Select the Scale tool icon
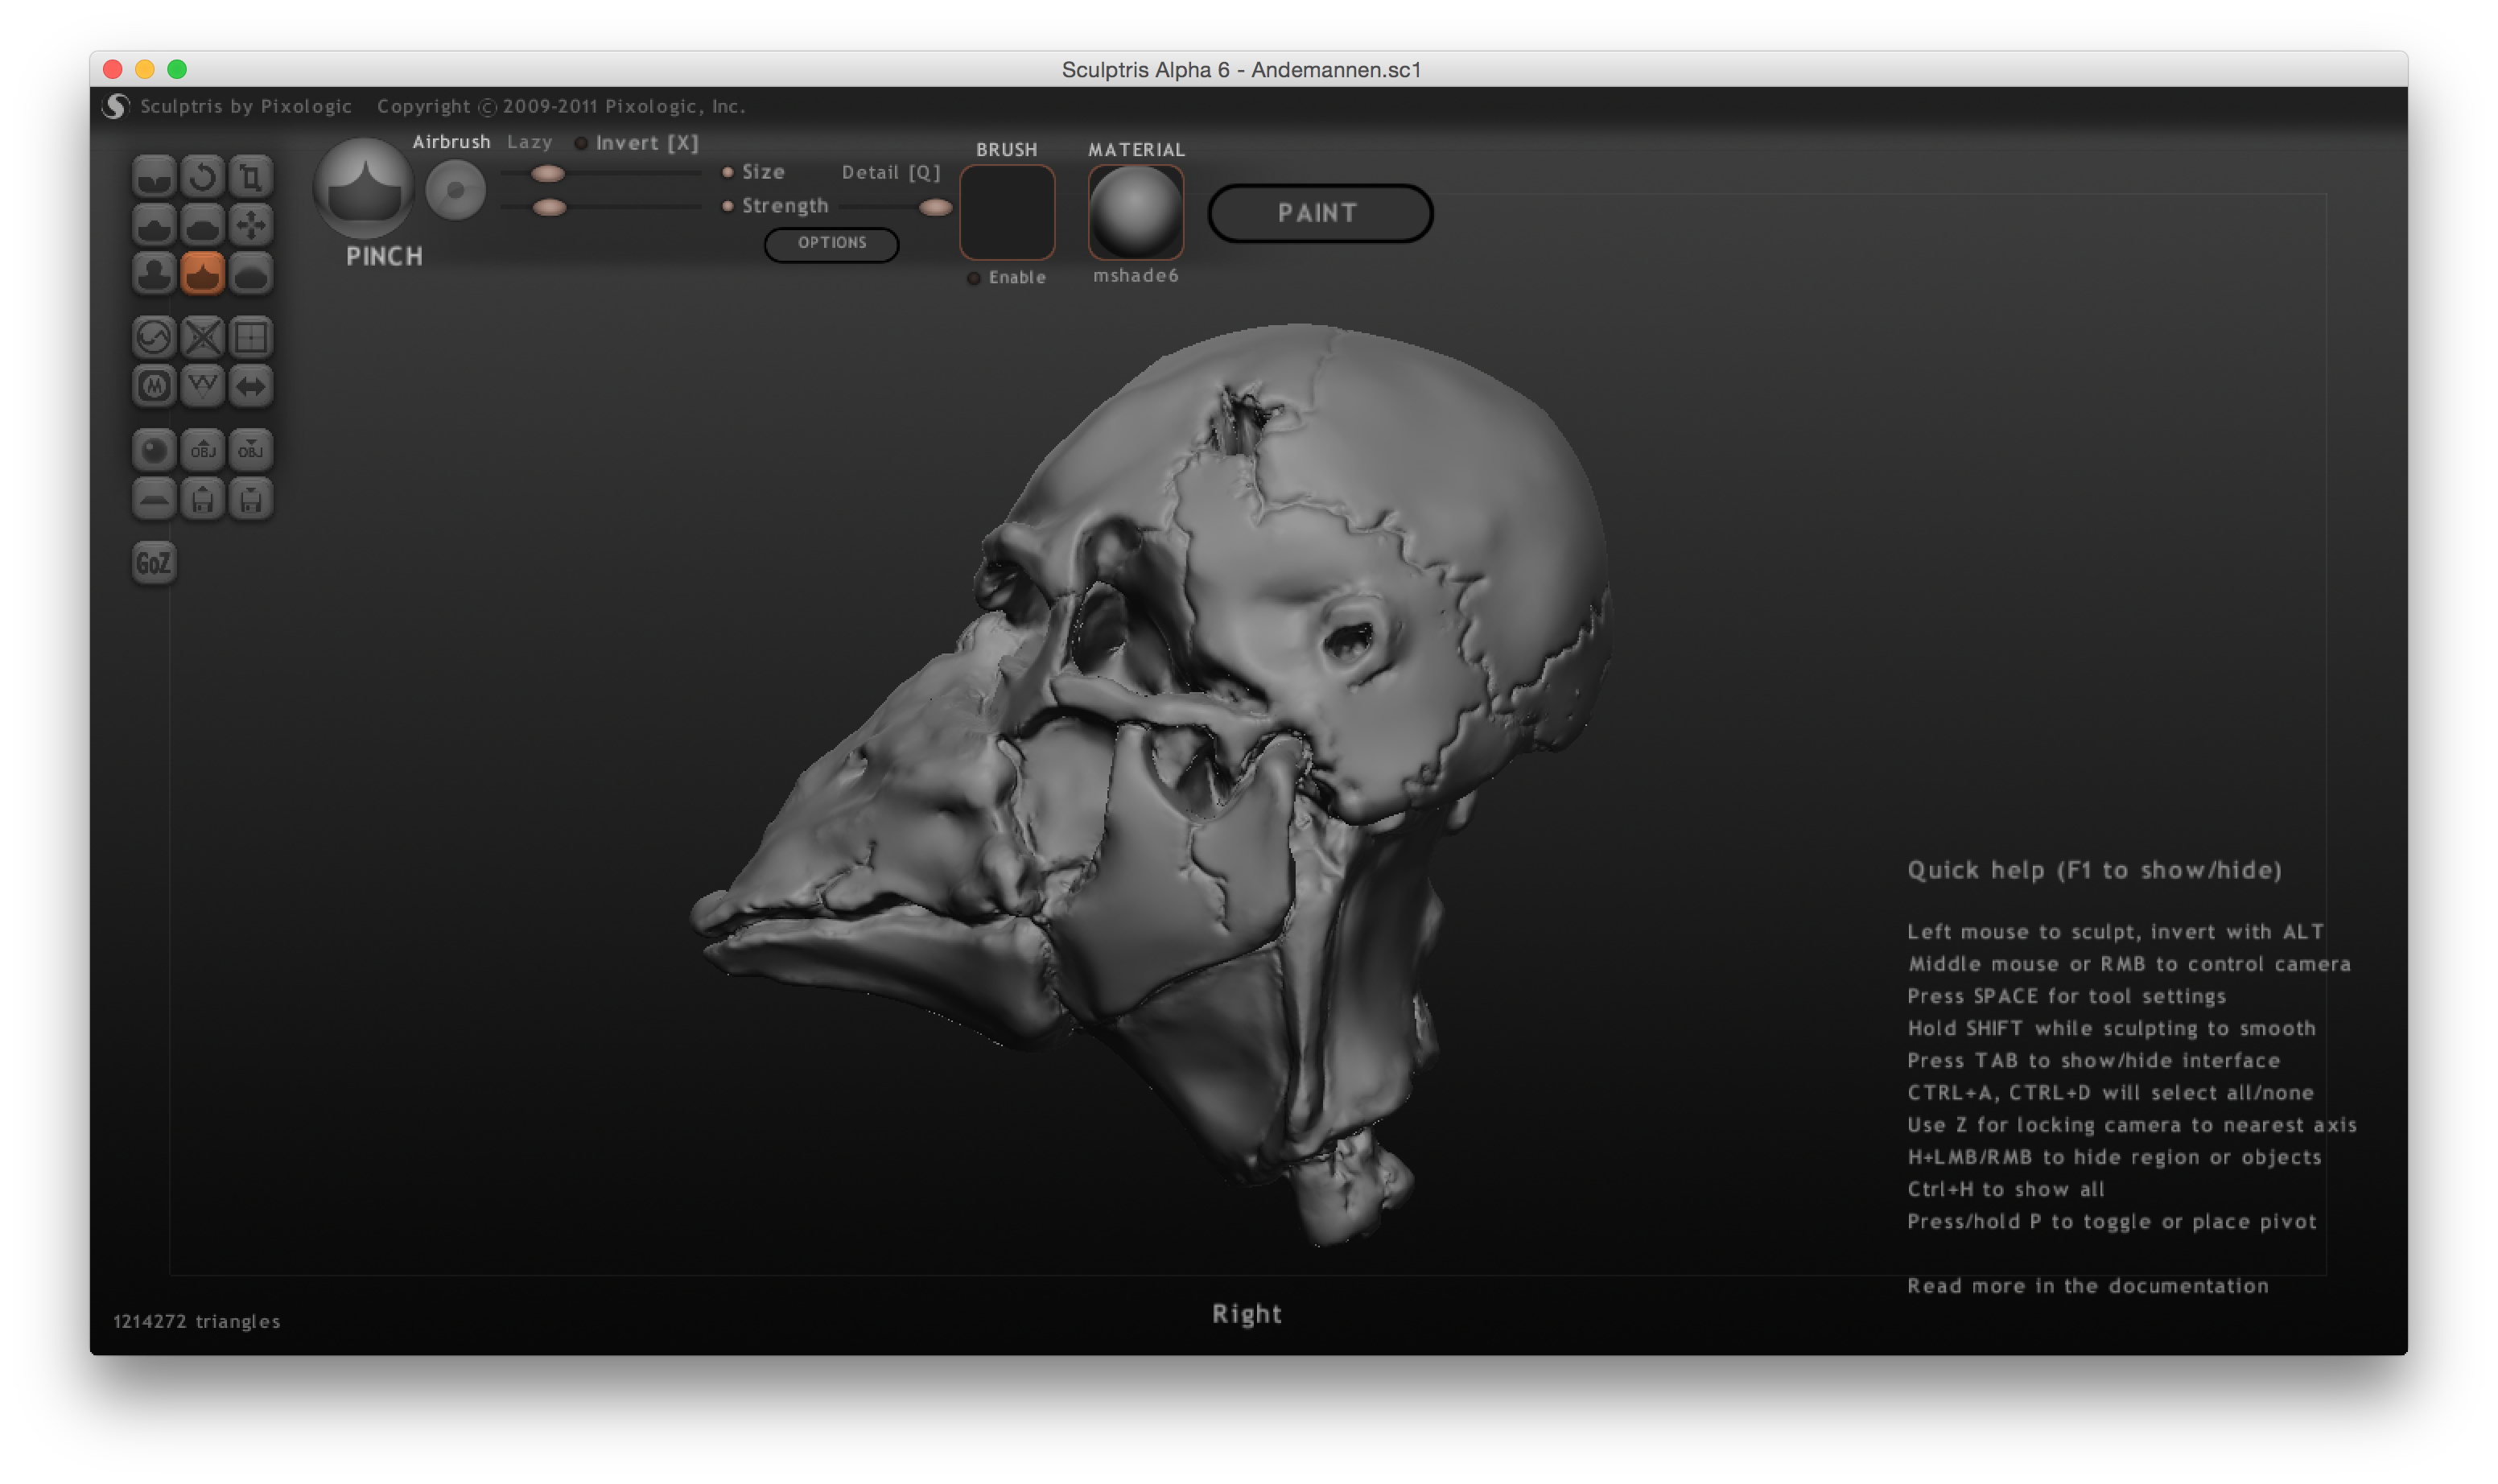 [x=251, y=177]
